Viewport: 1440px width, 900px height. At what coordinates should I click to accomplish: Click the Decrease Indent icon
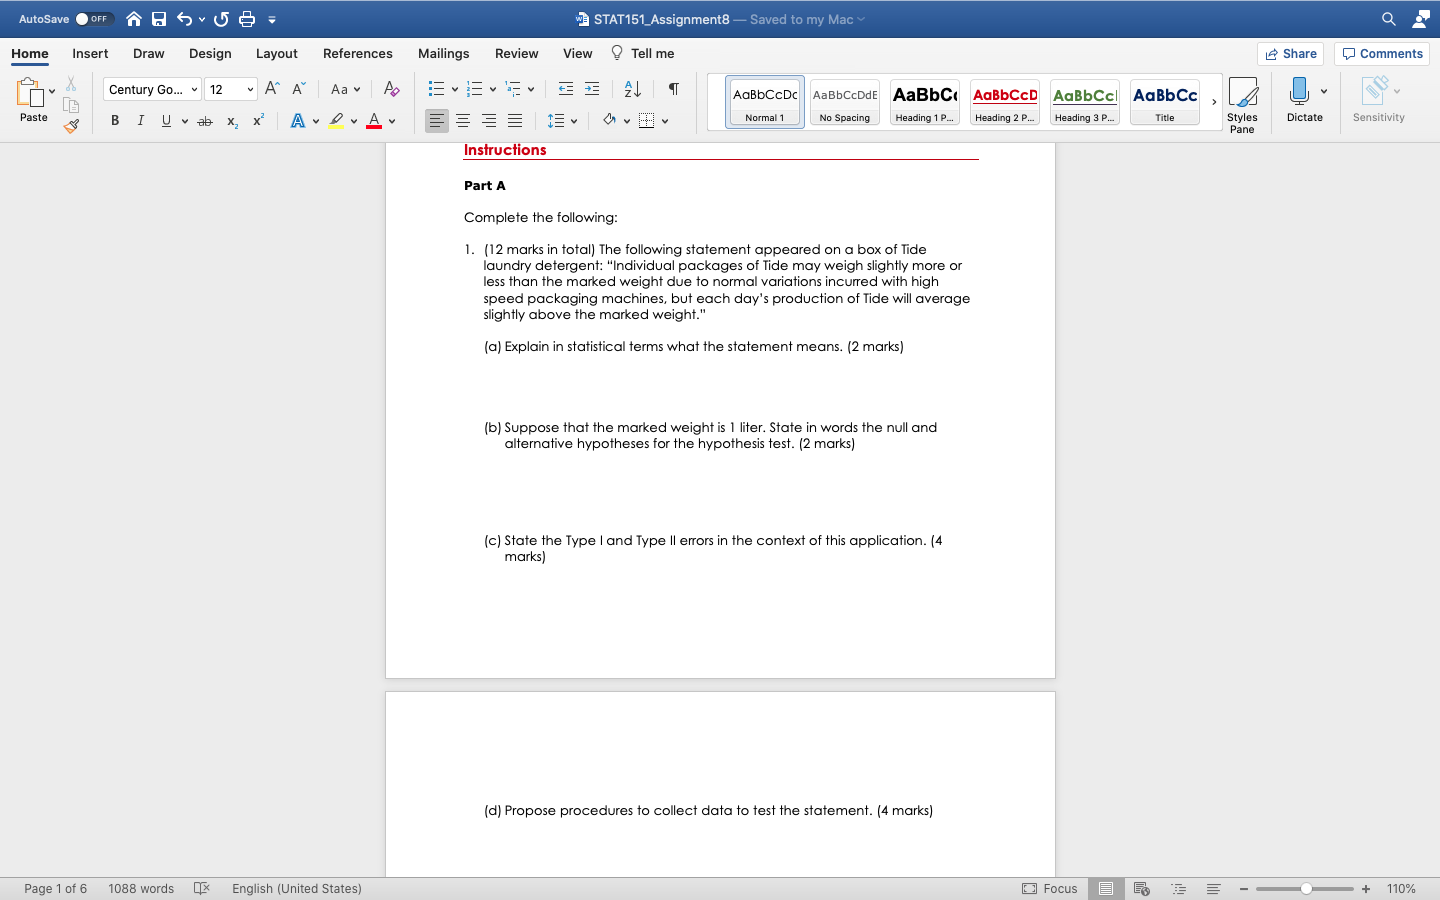(566, 89)
